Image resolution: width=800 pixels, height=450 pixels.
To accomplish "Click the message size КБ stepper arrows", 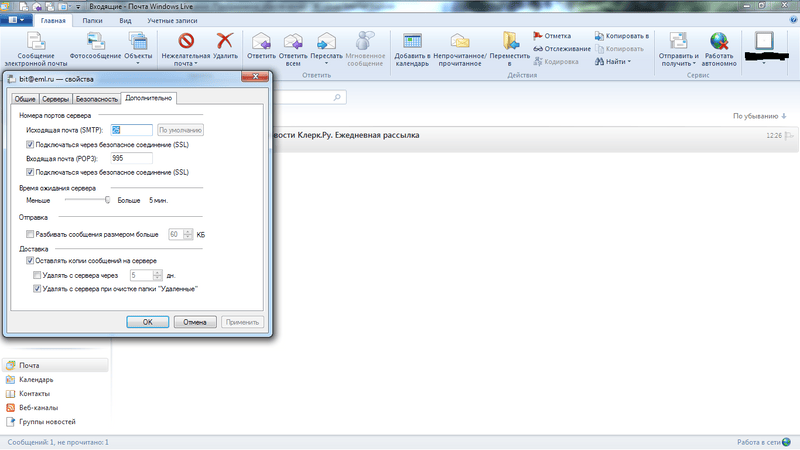I will [188, 234].
